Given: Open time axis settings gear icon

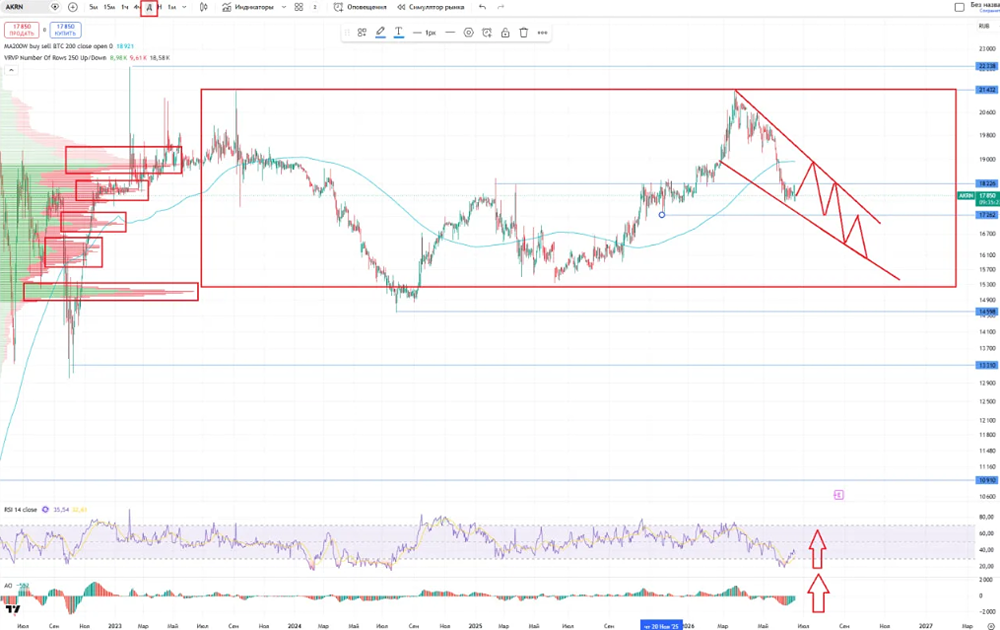Looking at the screenshot, I should click(x=992, y=626).
